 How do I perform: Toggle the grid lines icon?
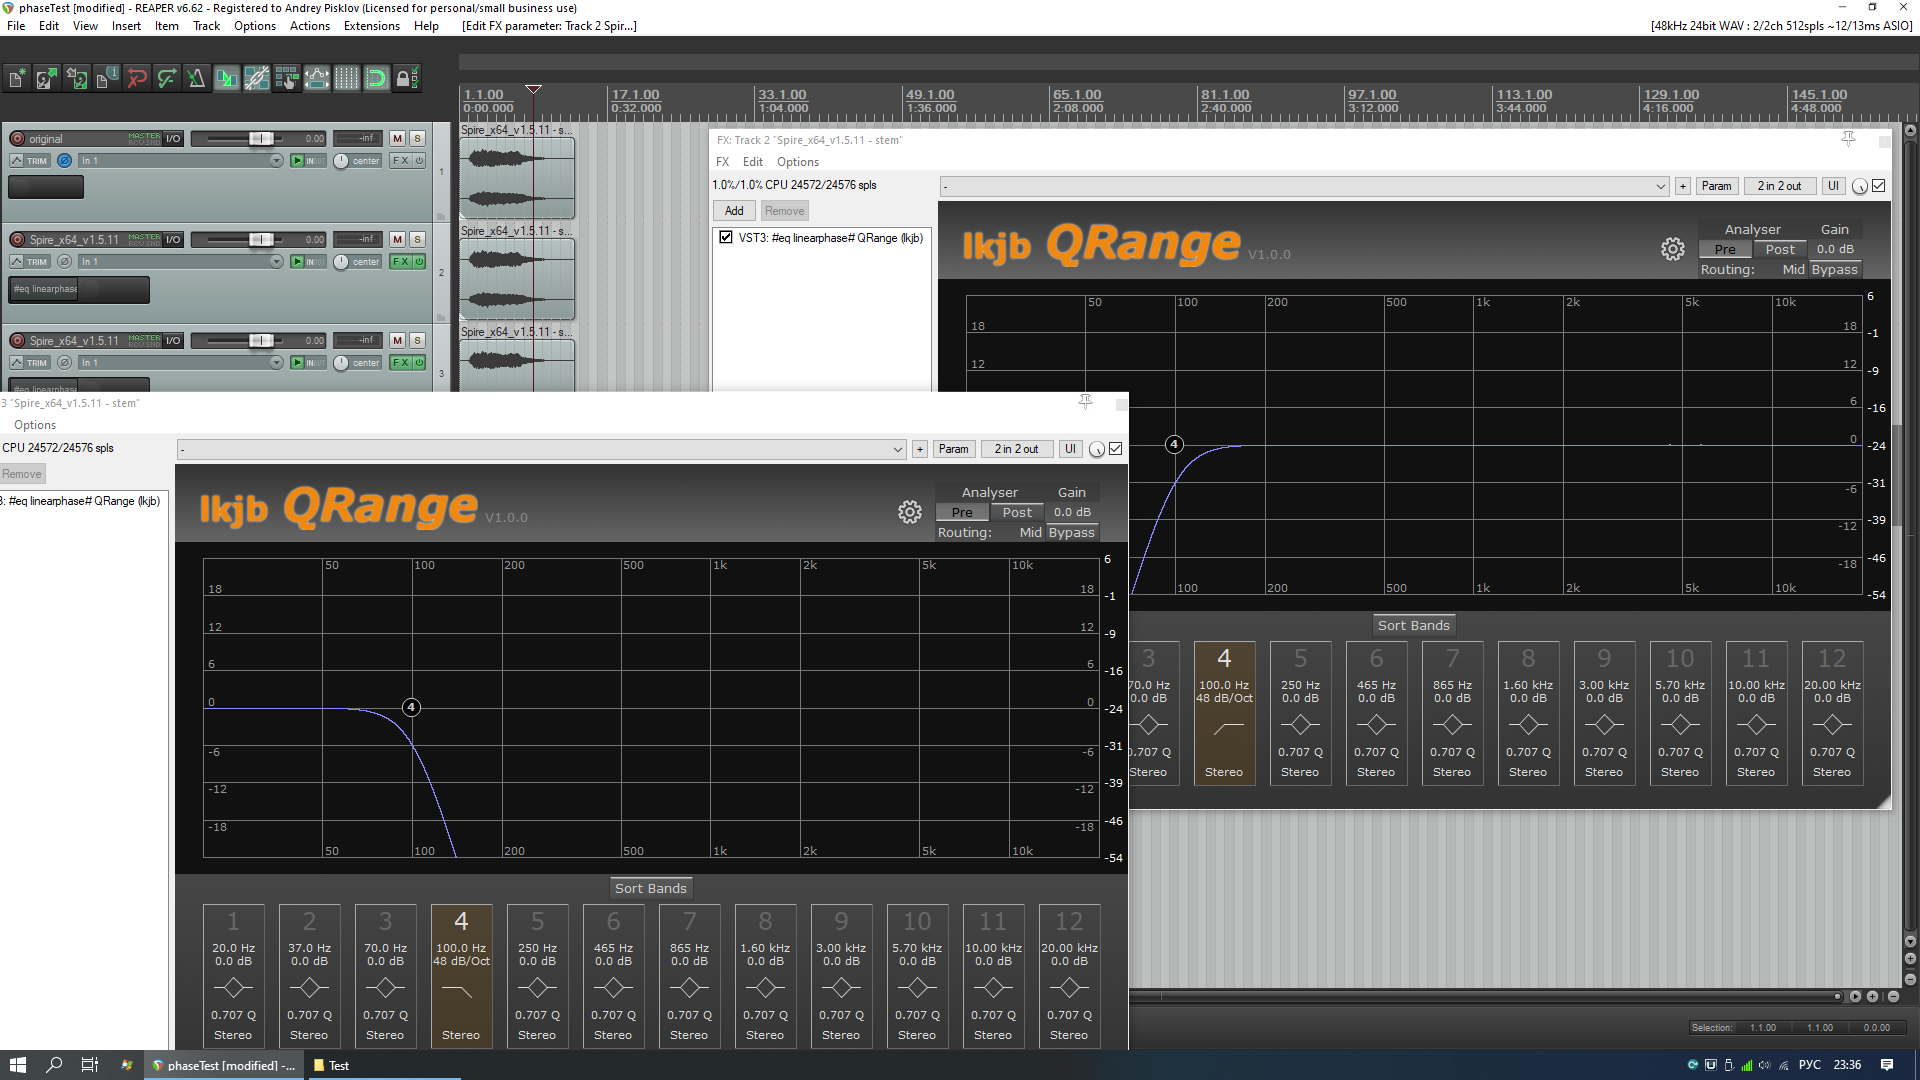coord(346,78)
